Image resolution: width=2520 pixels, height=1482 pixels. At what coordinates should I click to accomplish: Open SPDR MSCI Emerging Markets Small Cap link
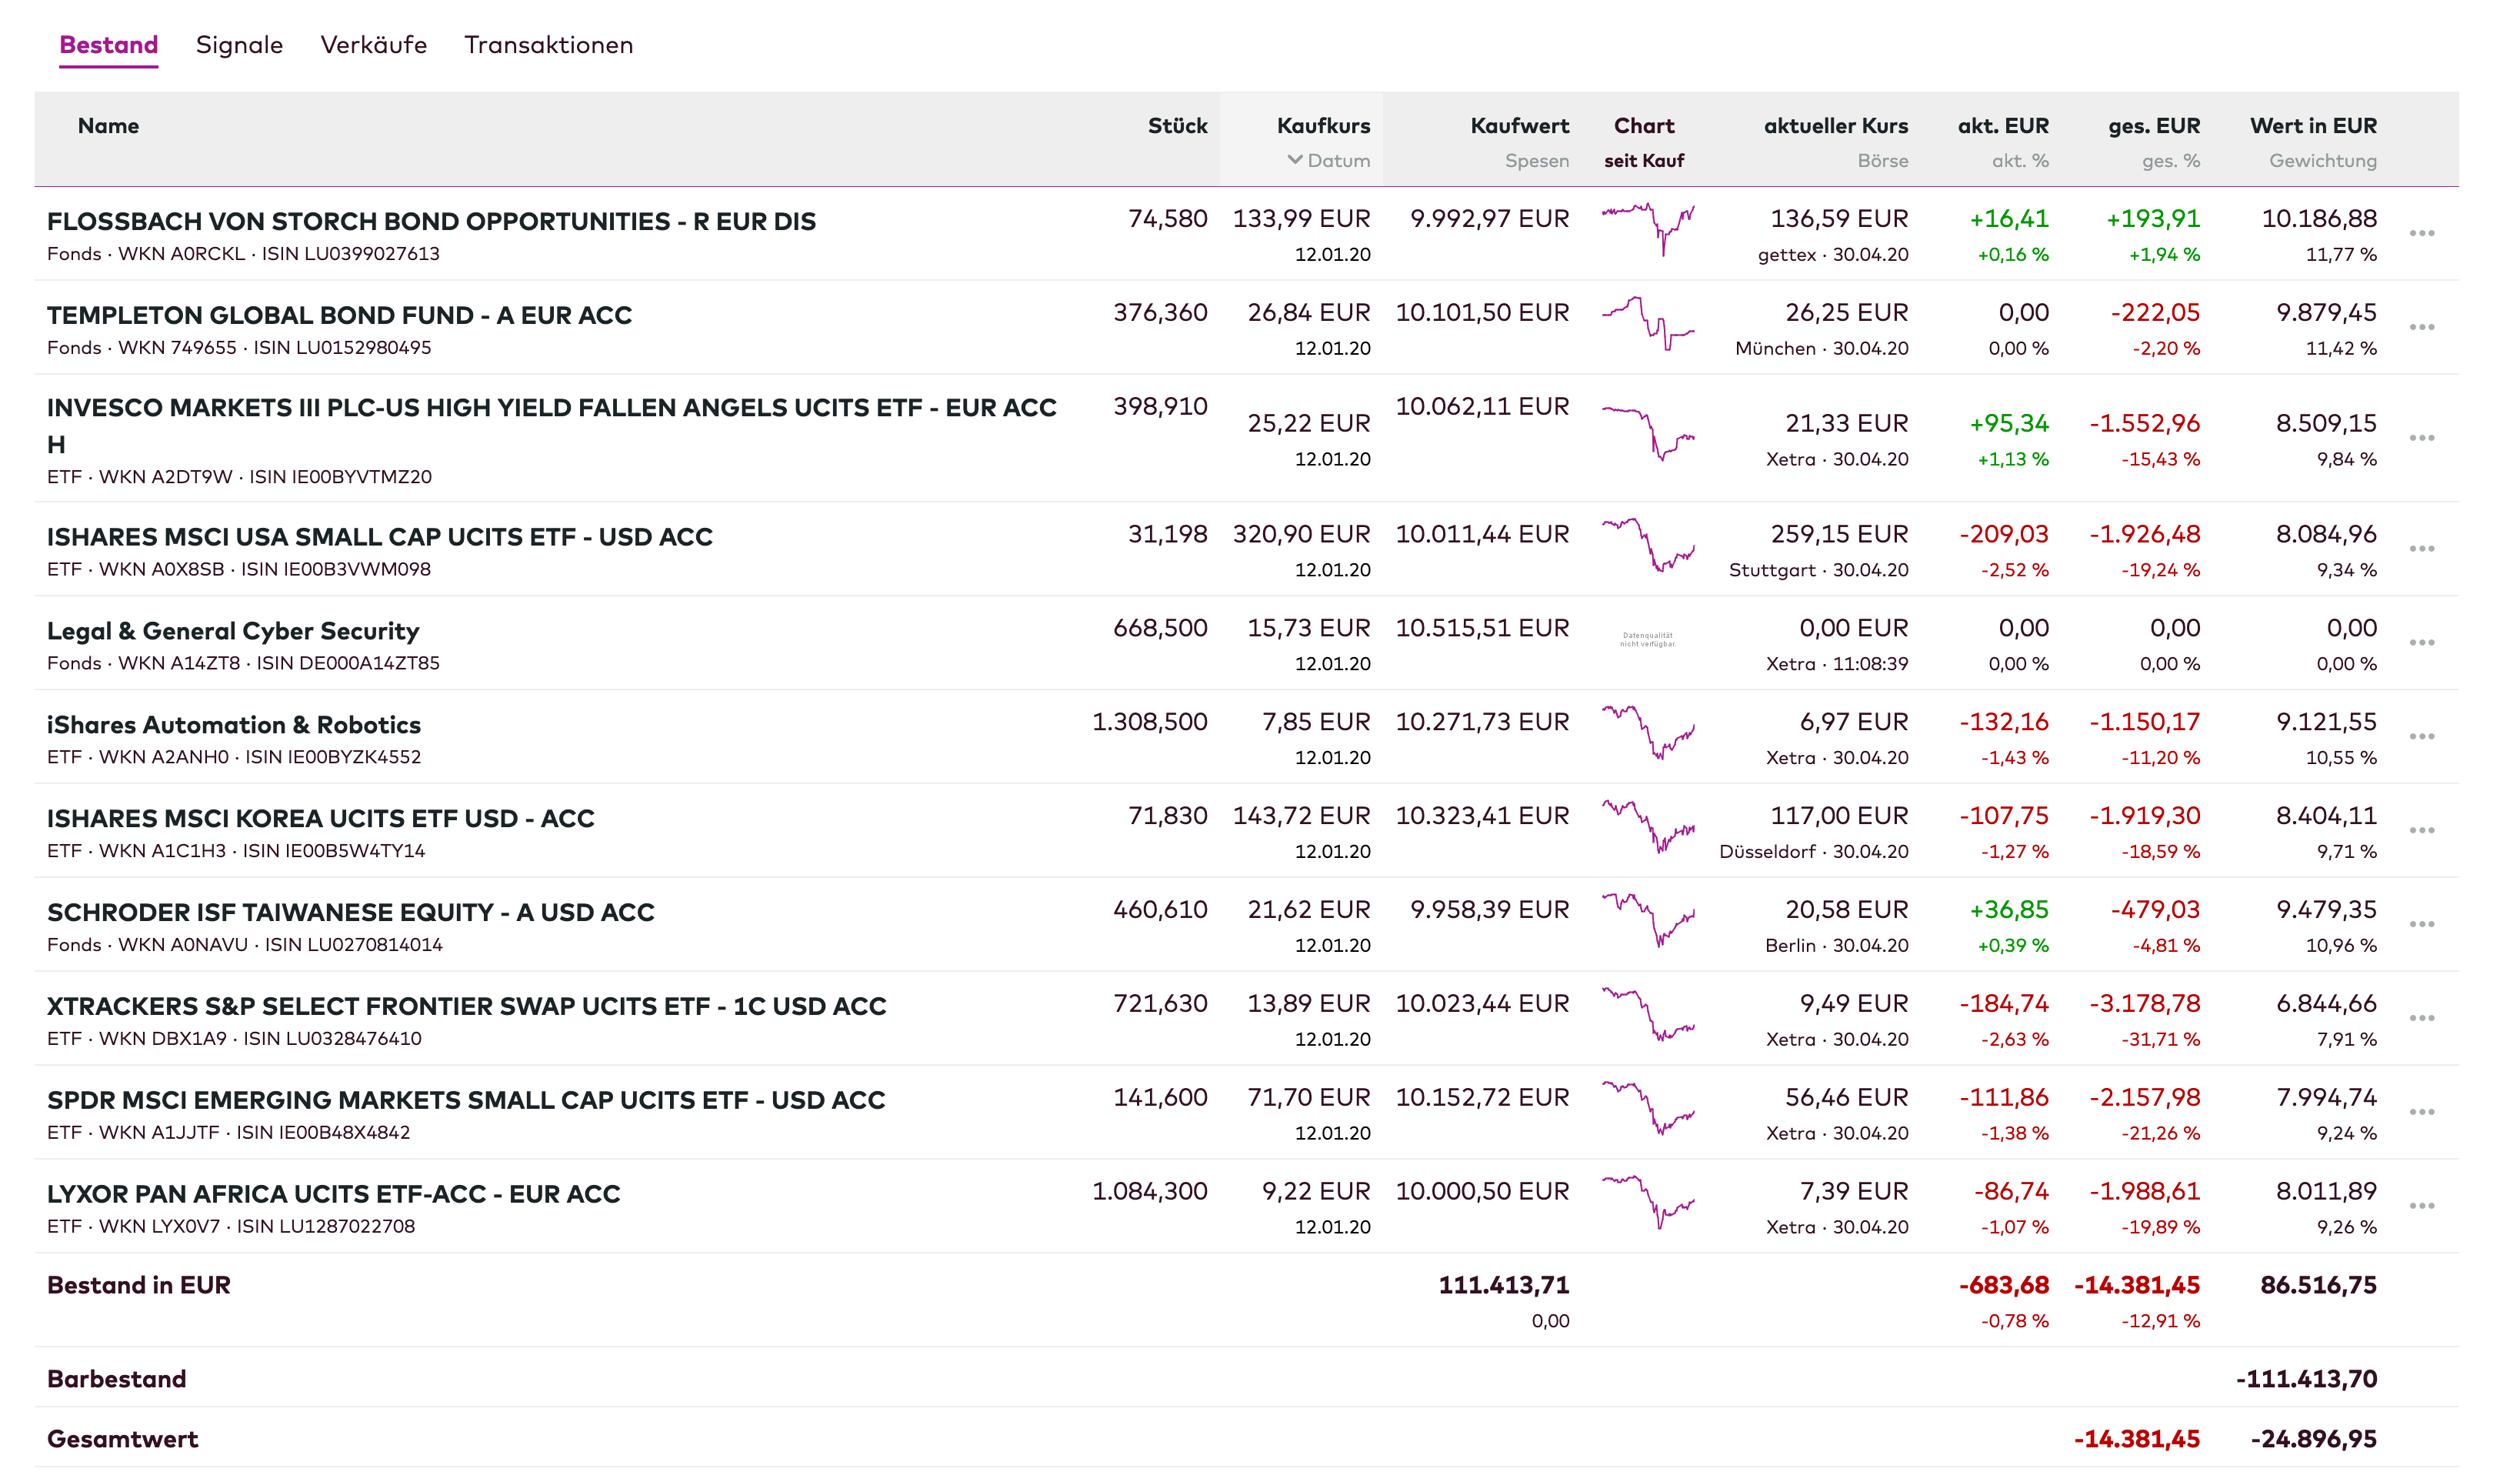(x=465, y=1100)
